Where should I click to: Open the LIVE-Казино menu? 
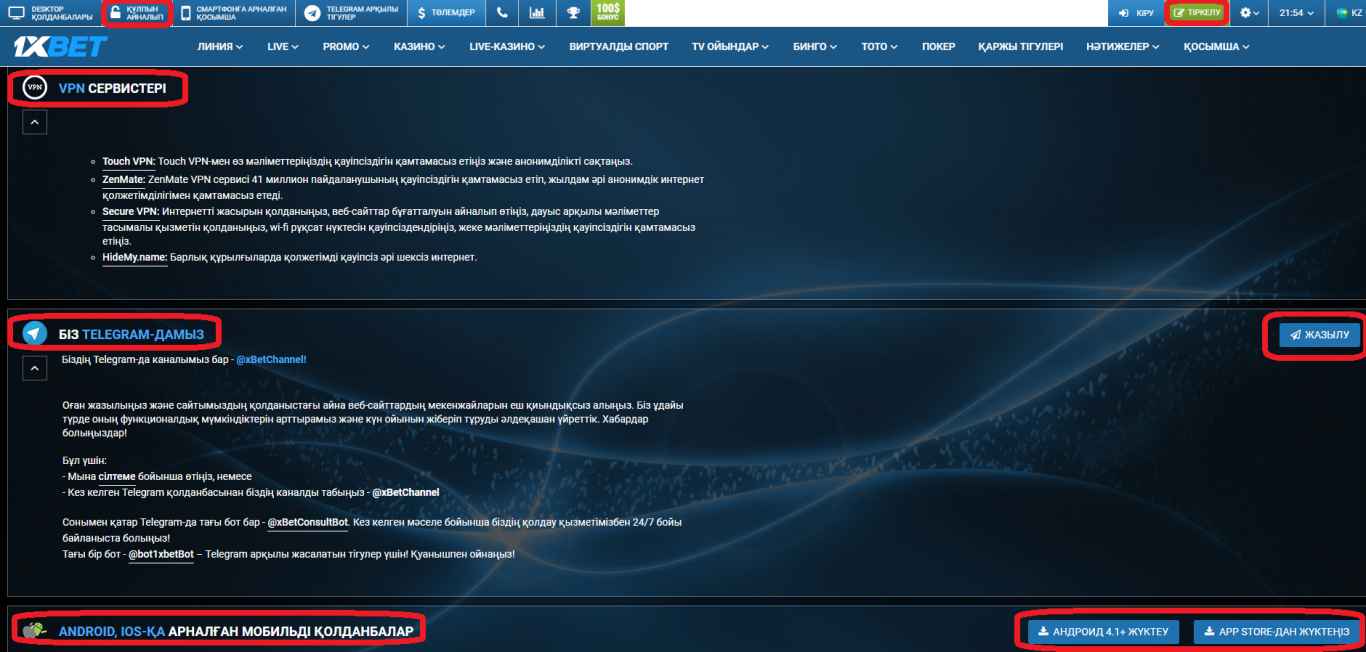point(507,47)
